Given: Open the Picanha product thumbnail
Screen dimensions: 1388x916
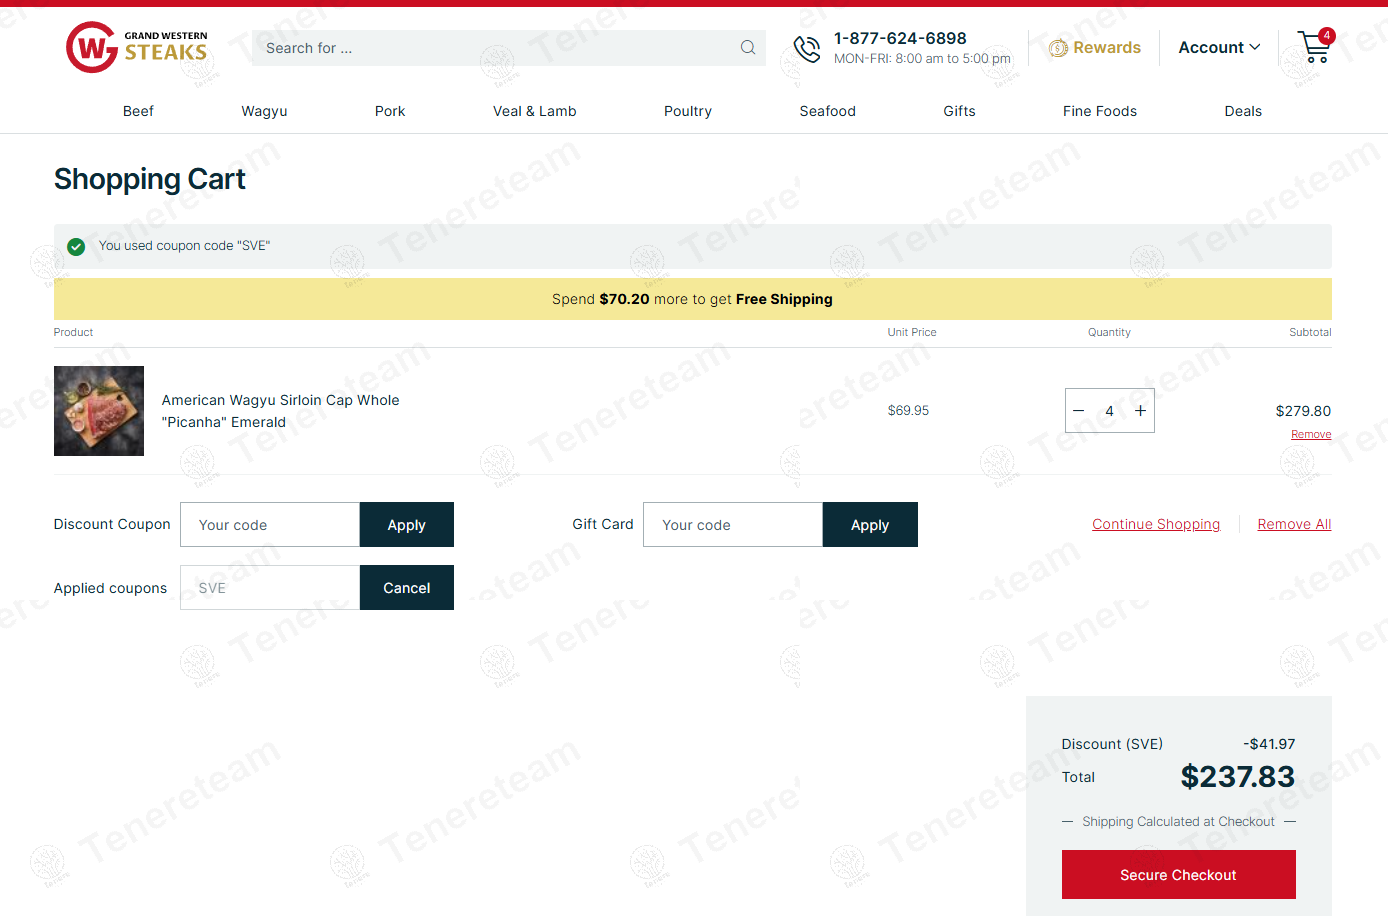Looking at the screenshot, I should pyautogui.click(x=99, y=411).
